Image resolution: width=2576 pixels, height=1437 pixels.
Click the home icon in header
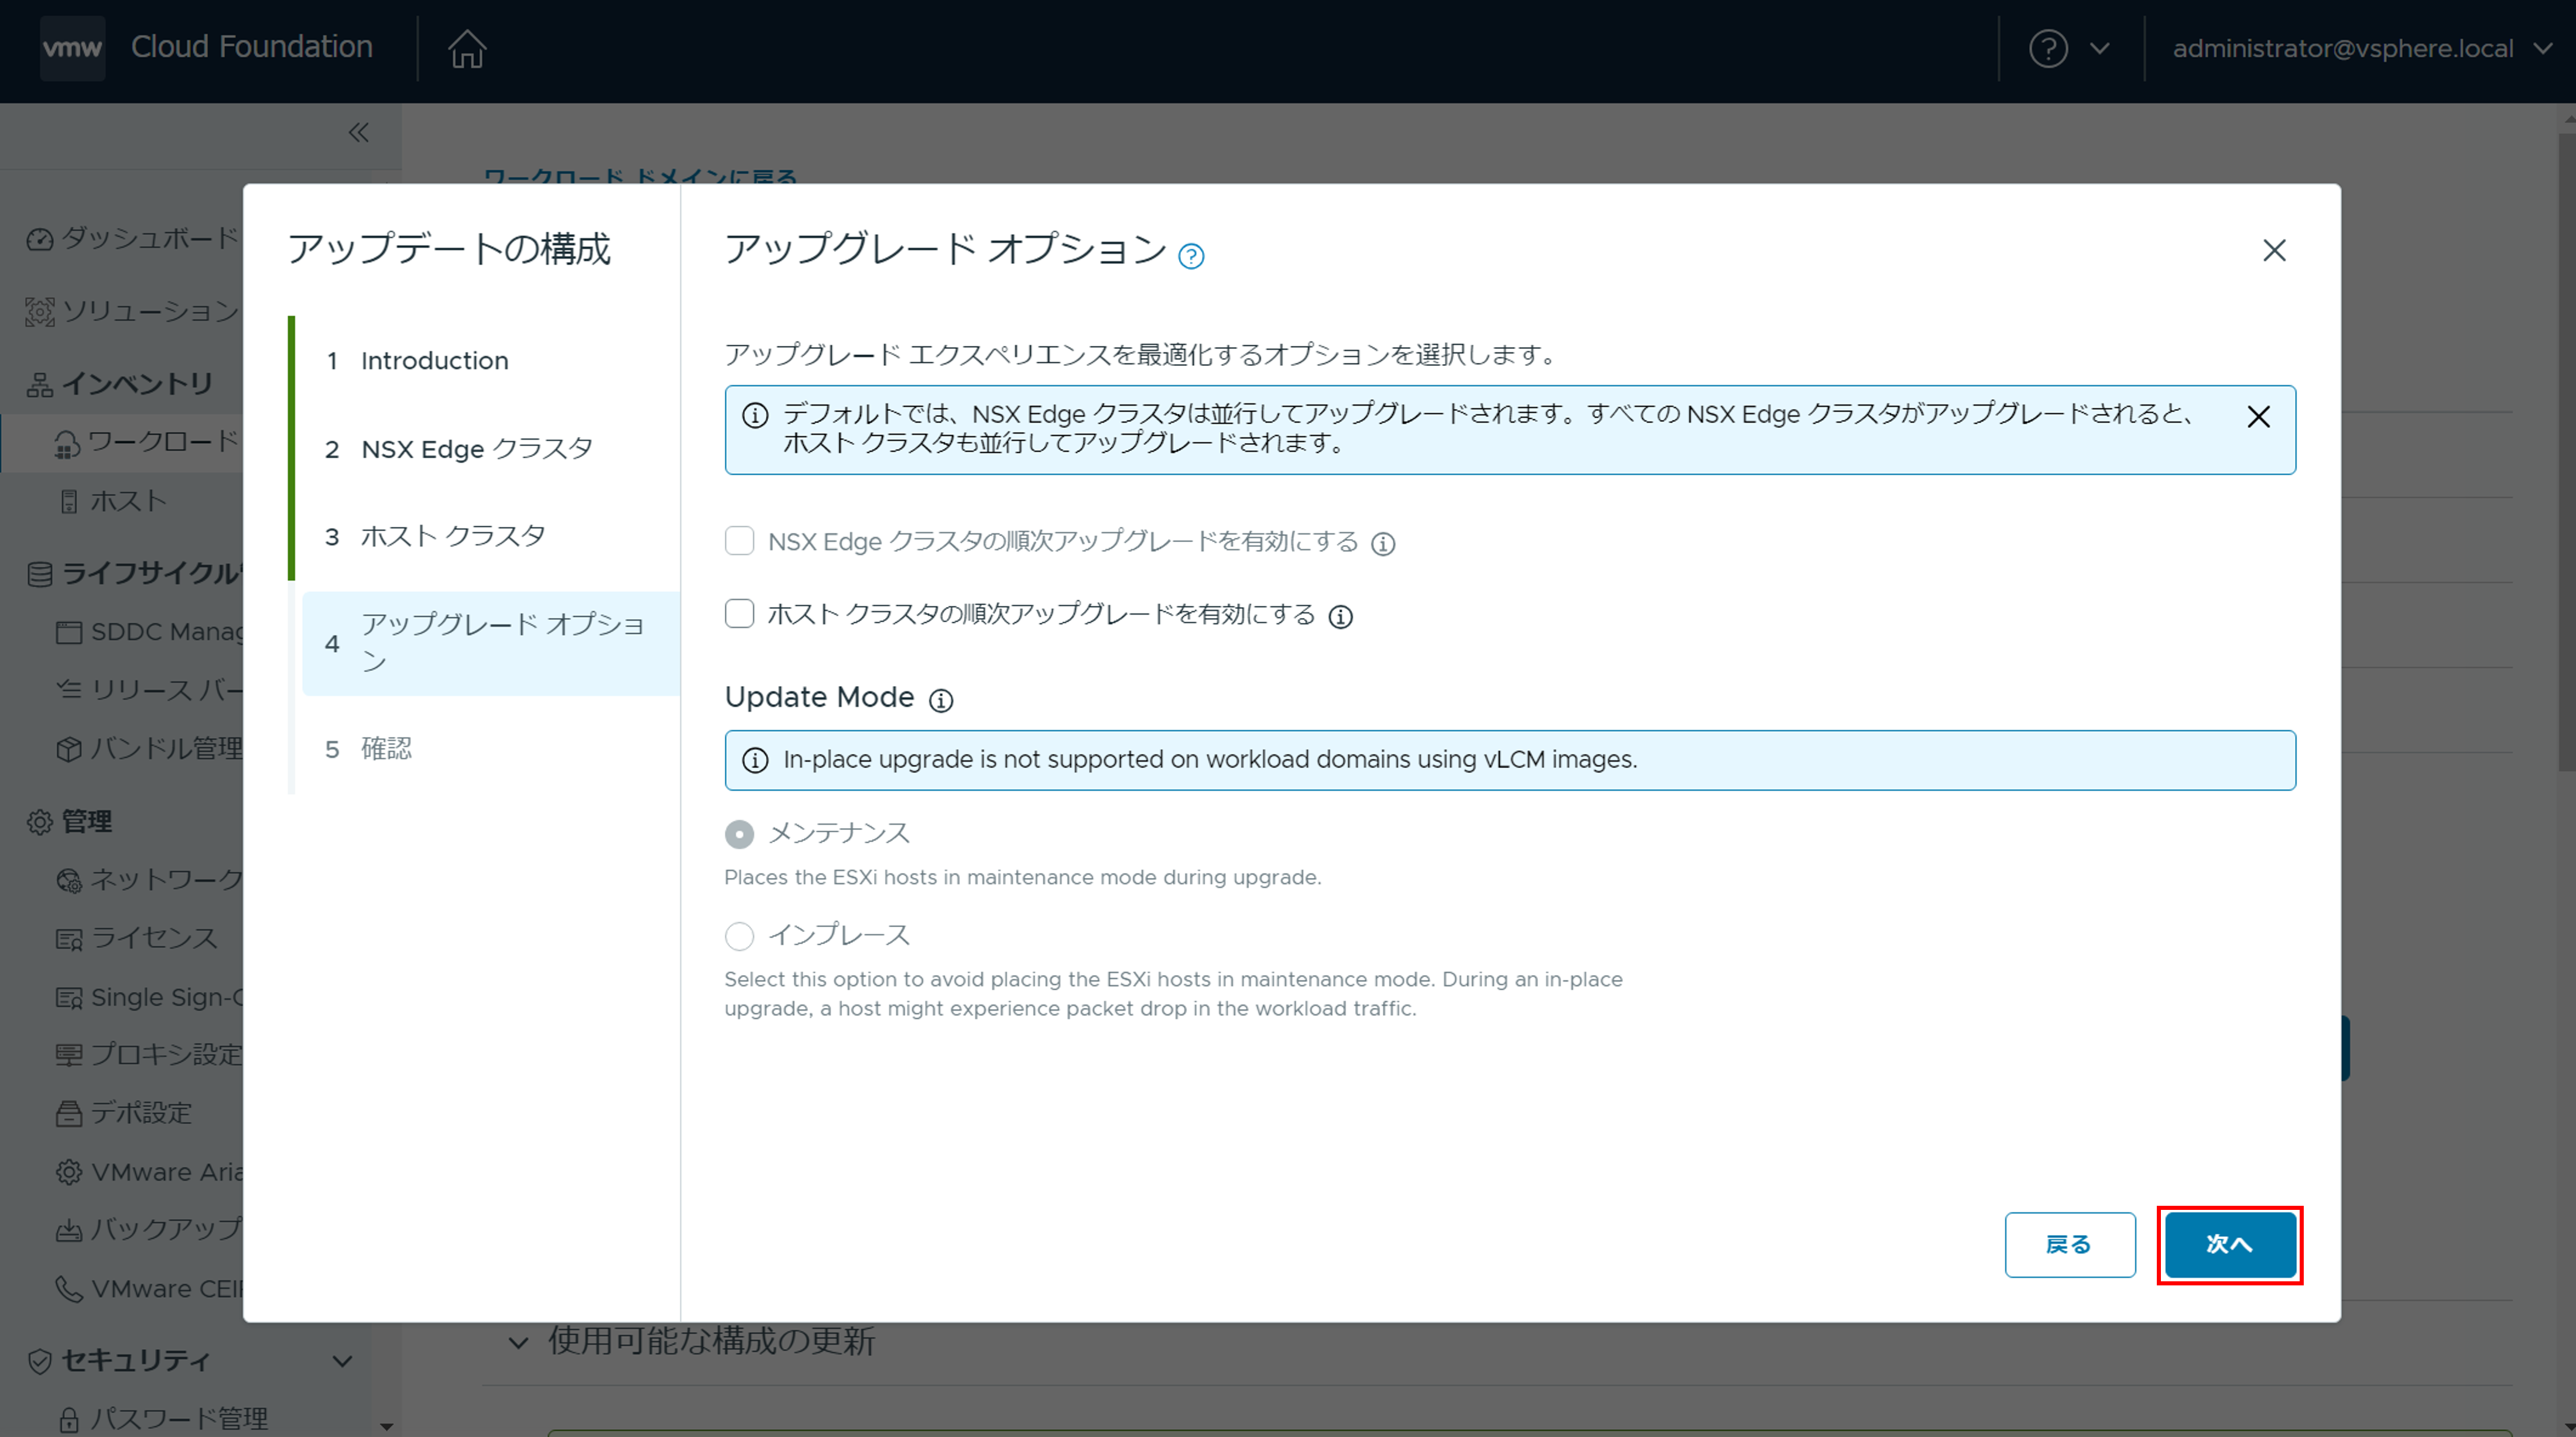pos(467,48)
